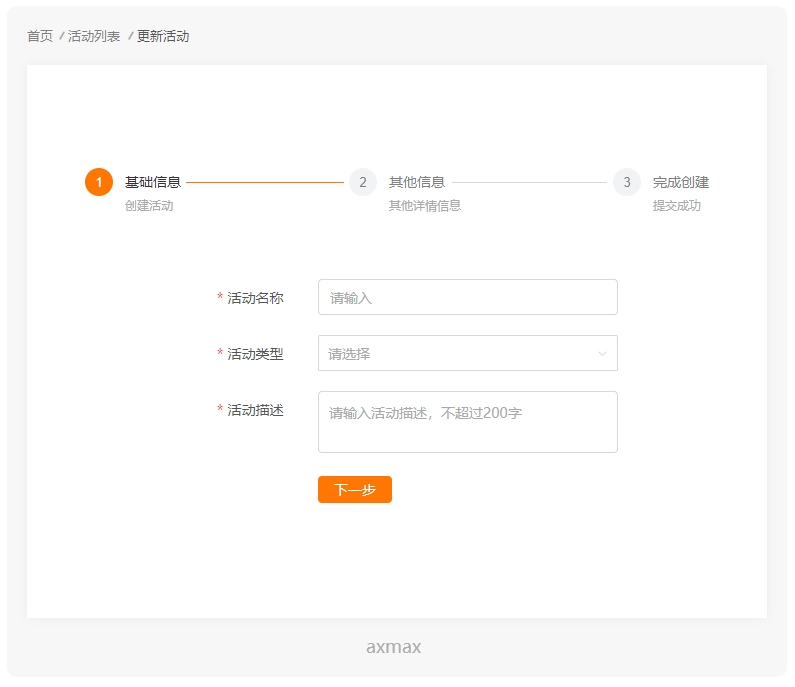Viewport: 795px width, 687px height.
Task: Click the 活动名称 field label
Action: 255,298
